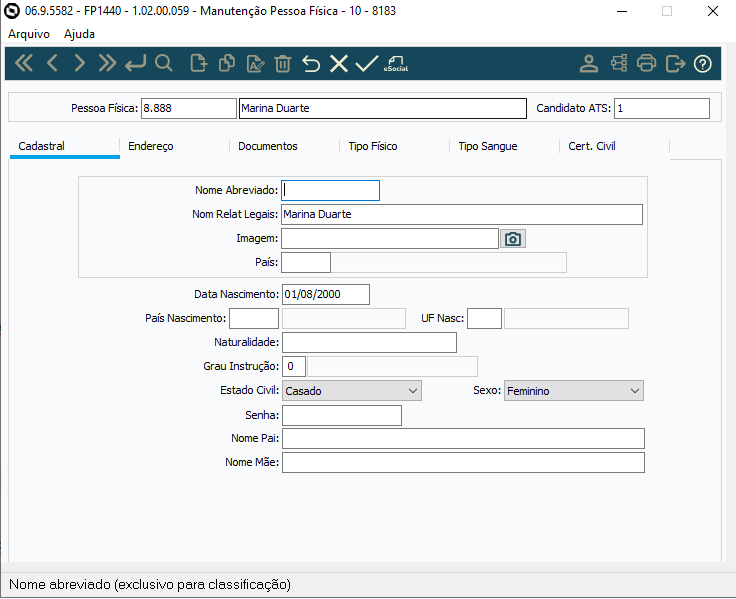Viewport: 736px width, 599px height.
Task: Click the go-to record return arrow icon
Action: 135,63
